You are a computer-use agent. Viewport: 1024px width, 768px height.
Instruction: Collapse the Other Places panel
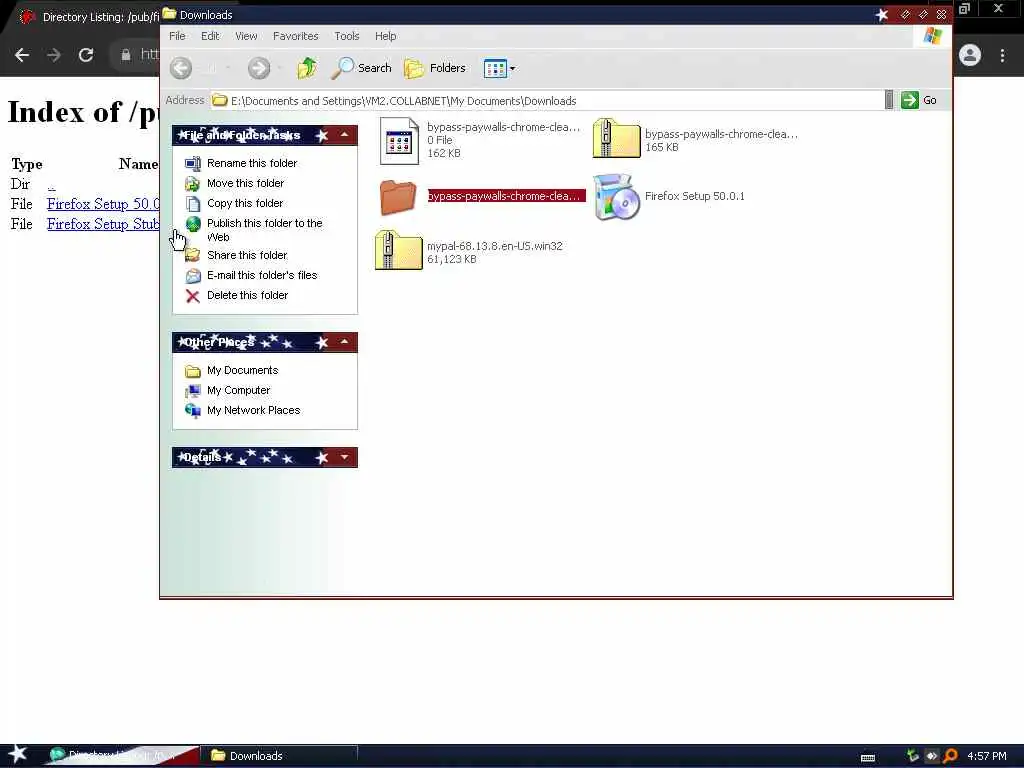[x=344, y=342]
